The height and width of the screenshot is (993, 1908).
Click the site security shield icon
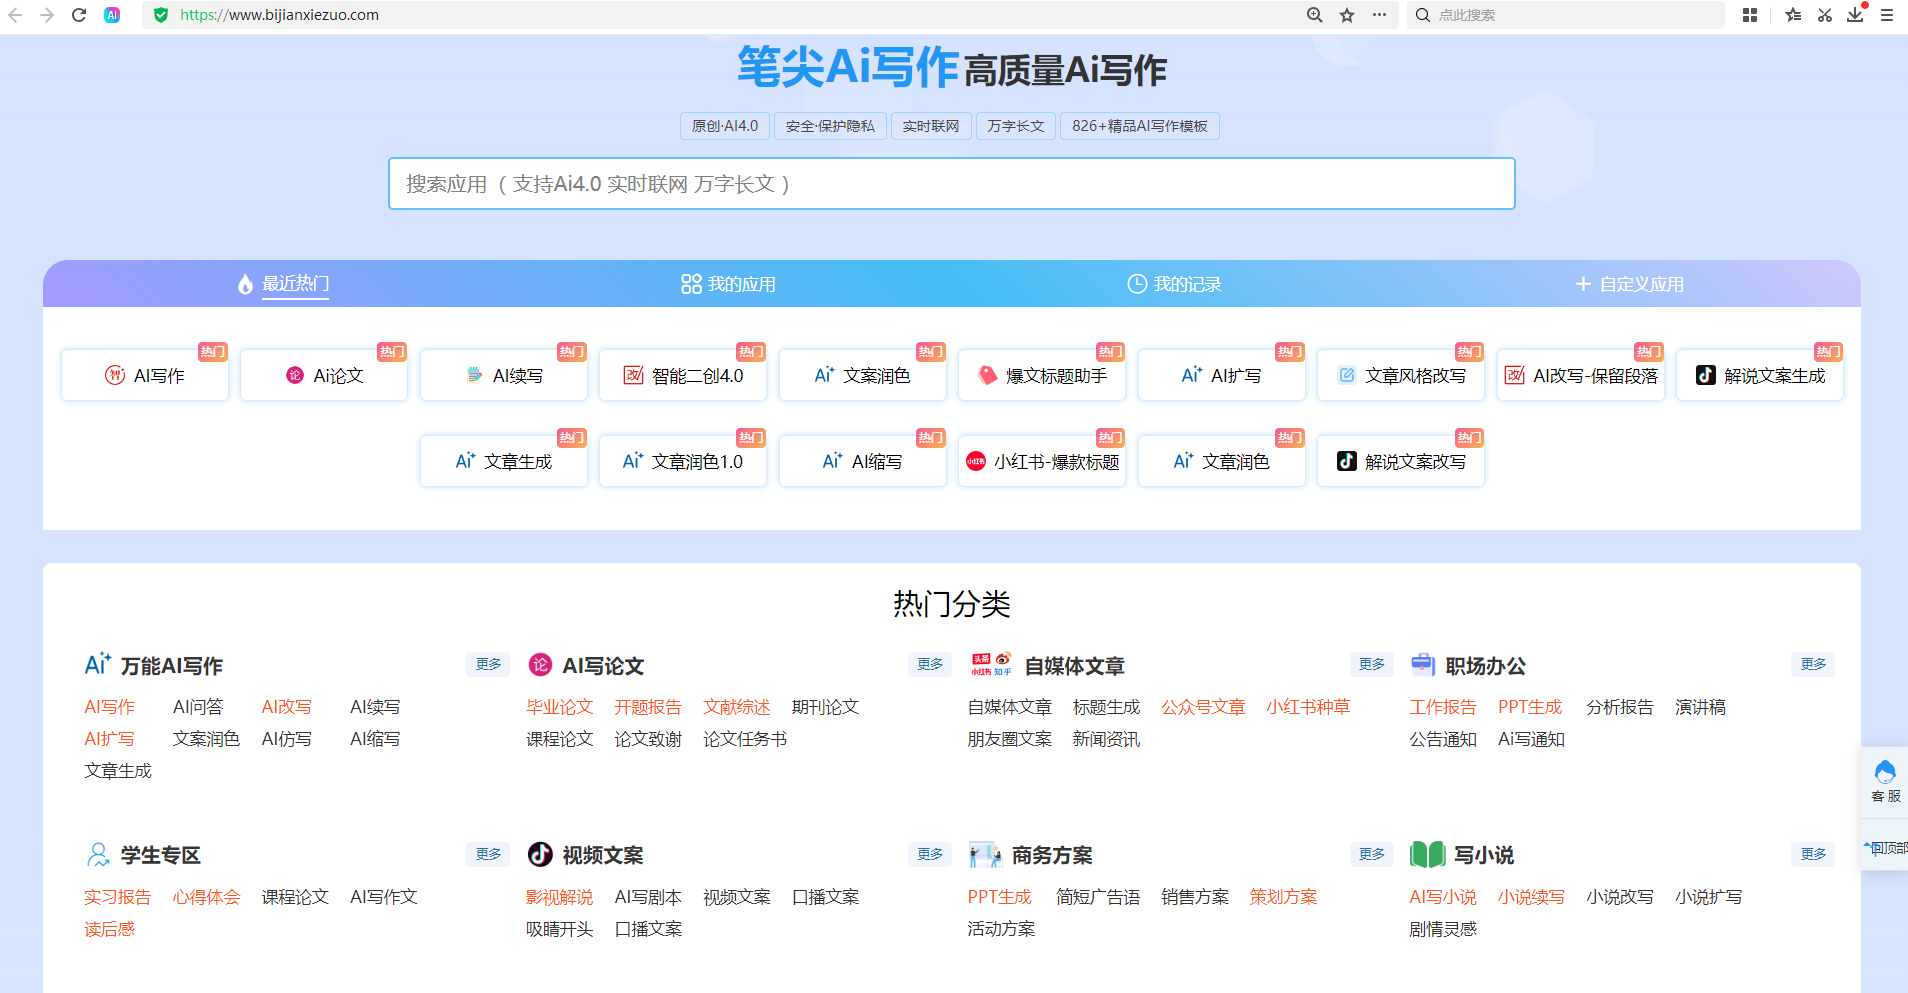(161, 15)
